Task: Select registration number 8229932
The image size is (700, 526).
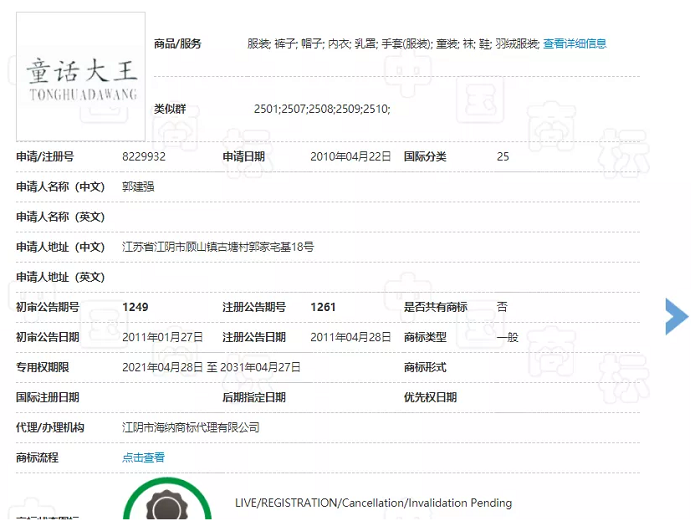Action: tap(144, 157)
